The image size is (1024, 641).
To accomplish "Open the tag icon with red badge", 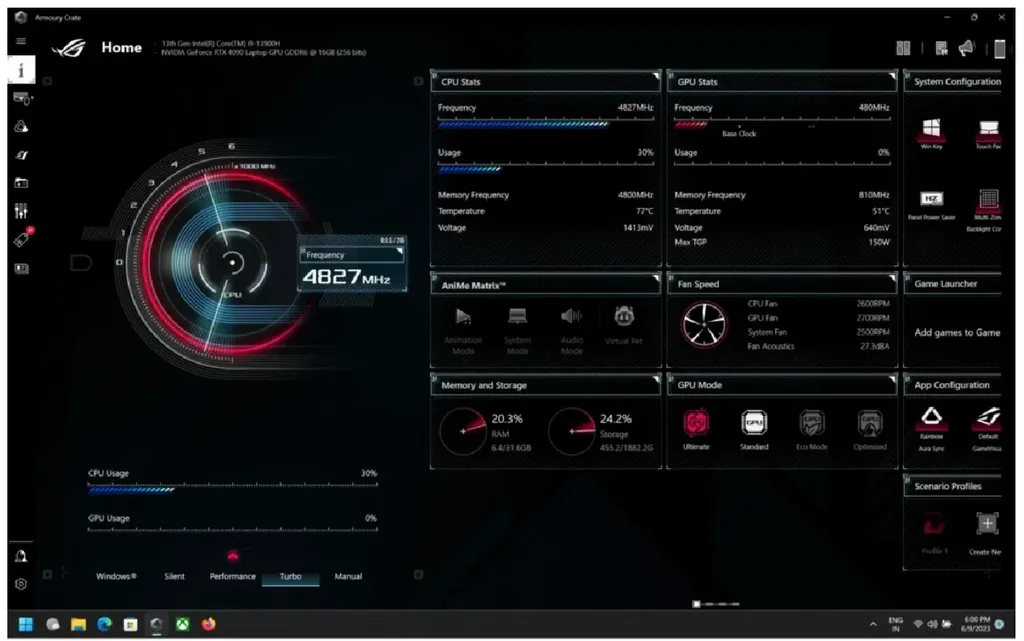I will (22, 239).
